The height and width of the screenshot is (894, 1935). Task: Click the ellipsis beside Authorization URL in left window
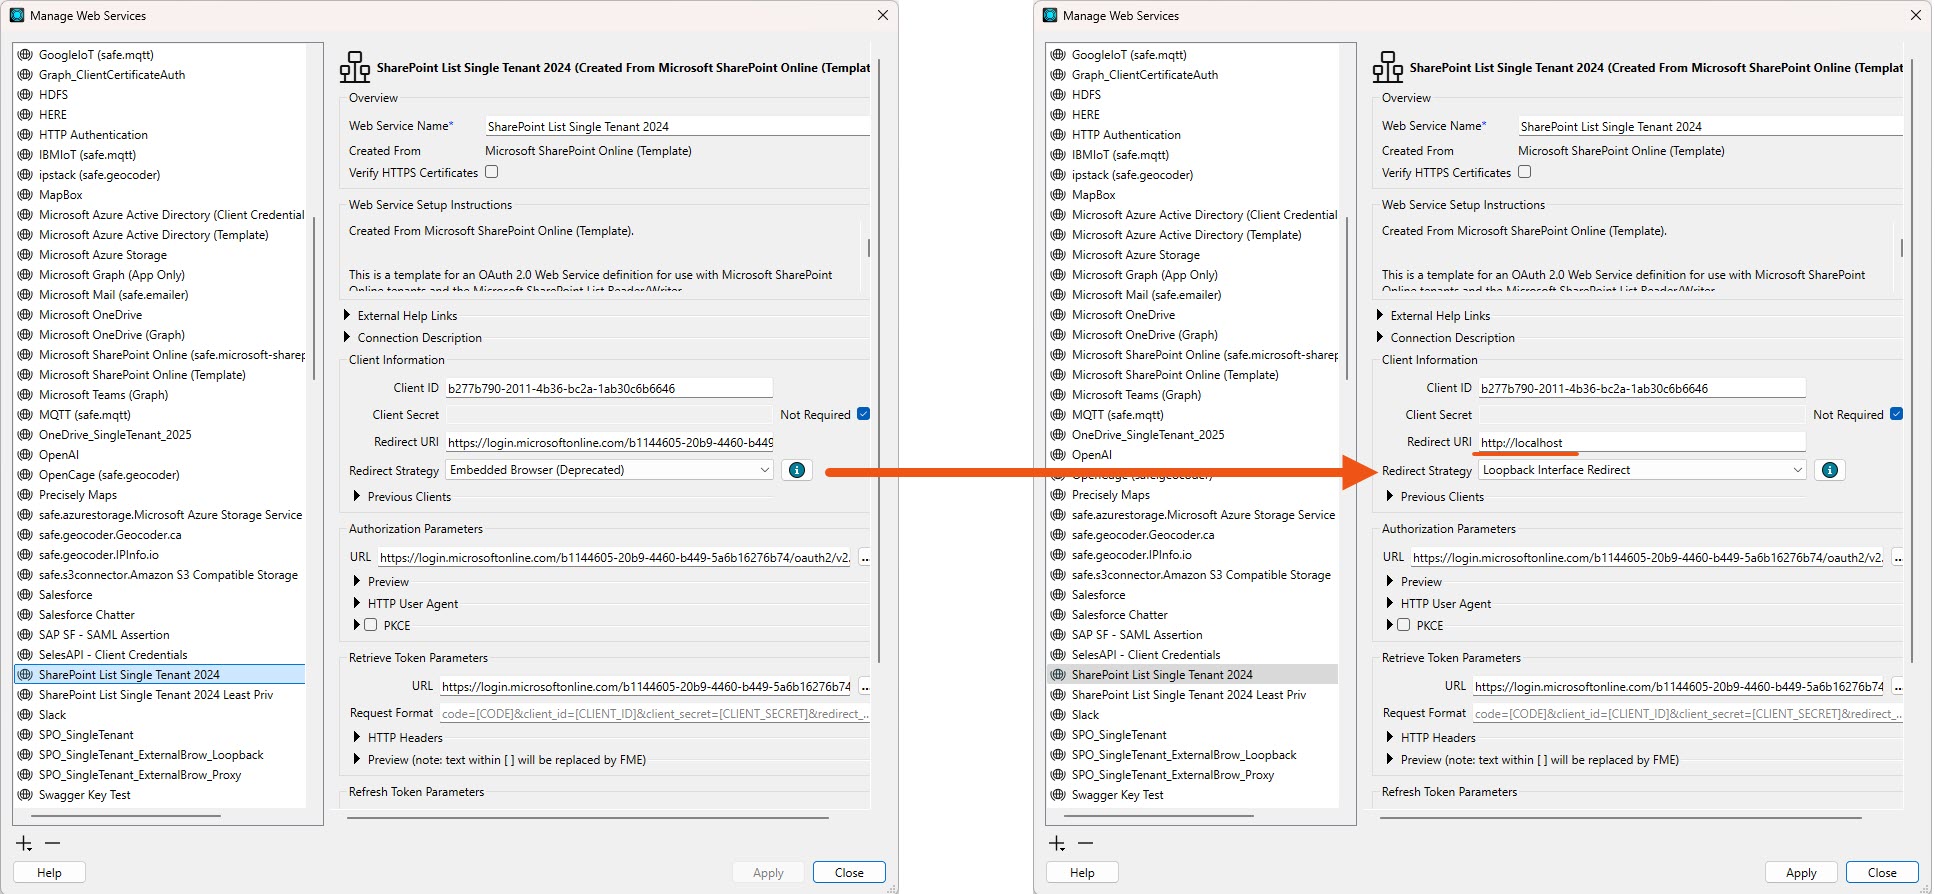(865, 558)
